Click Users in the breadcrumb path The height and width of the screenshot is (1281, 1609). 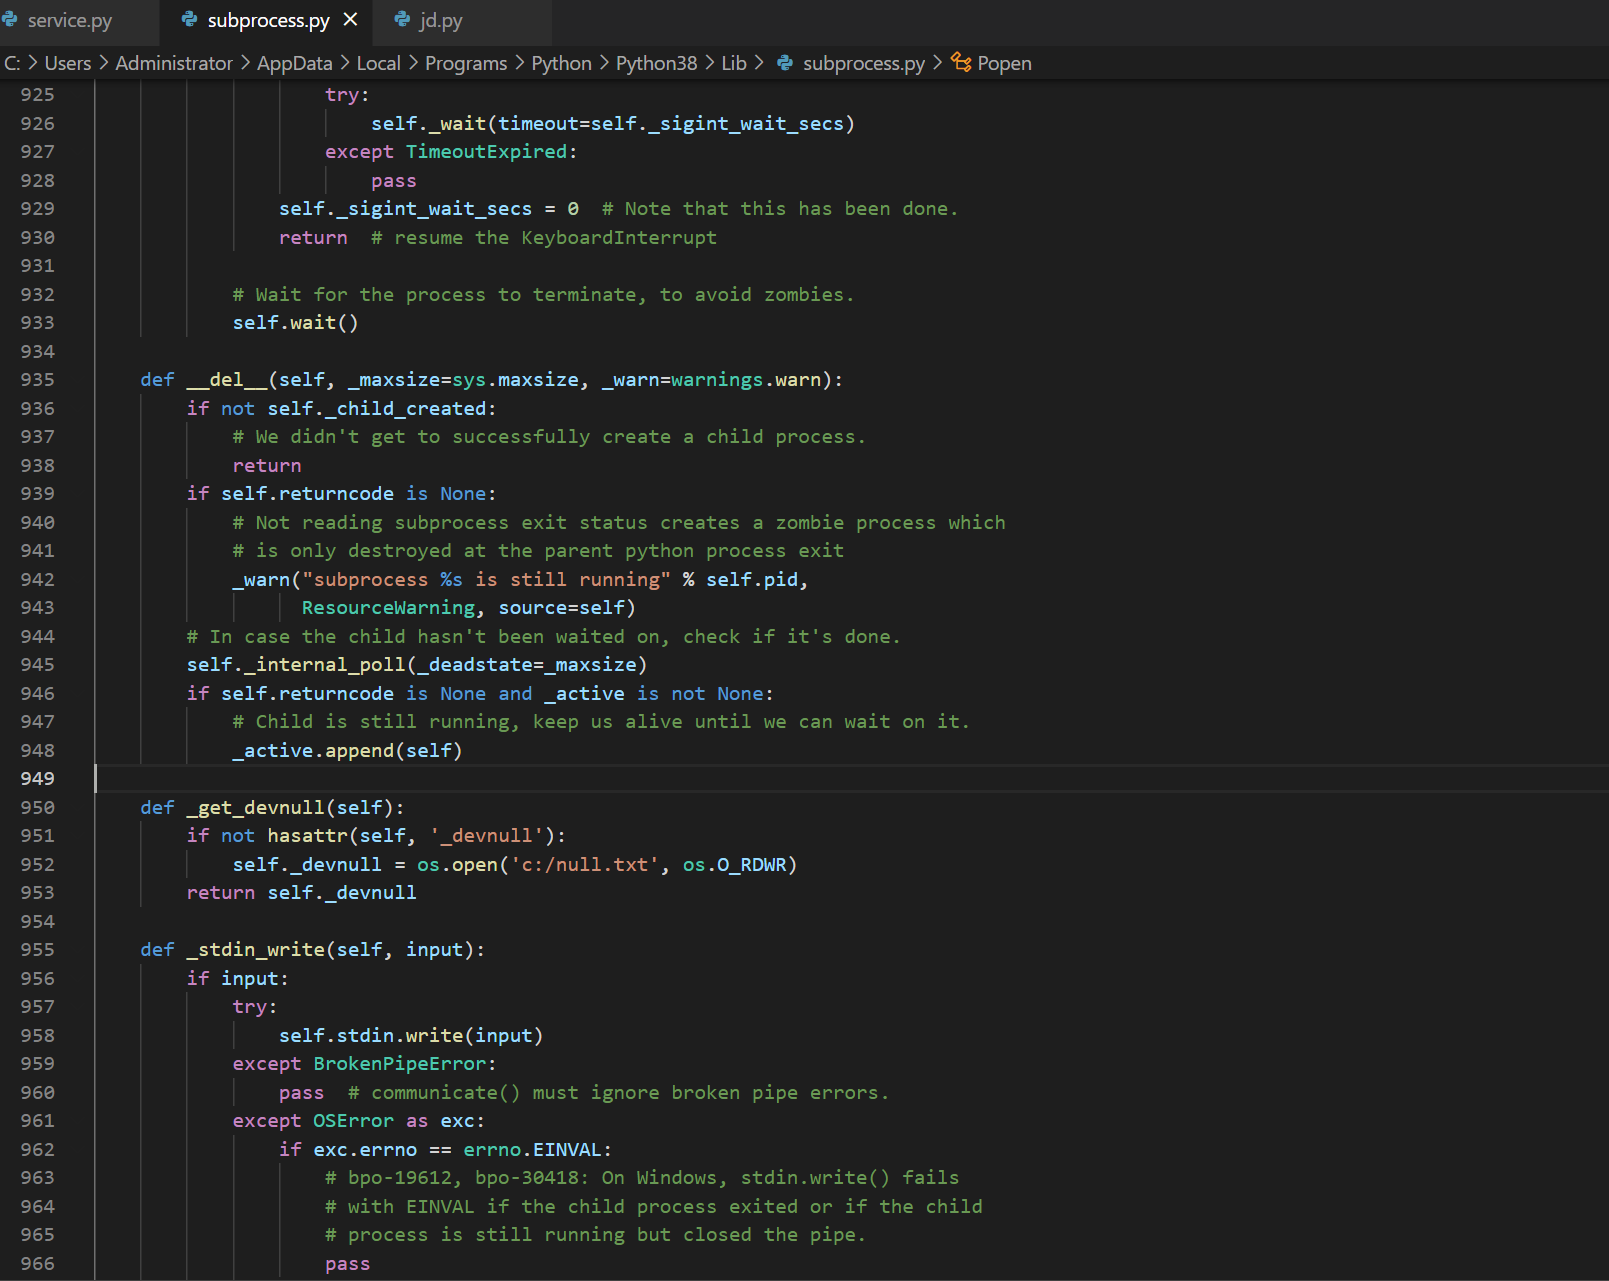67,63
